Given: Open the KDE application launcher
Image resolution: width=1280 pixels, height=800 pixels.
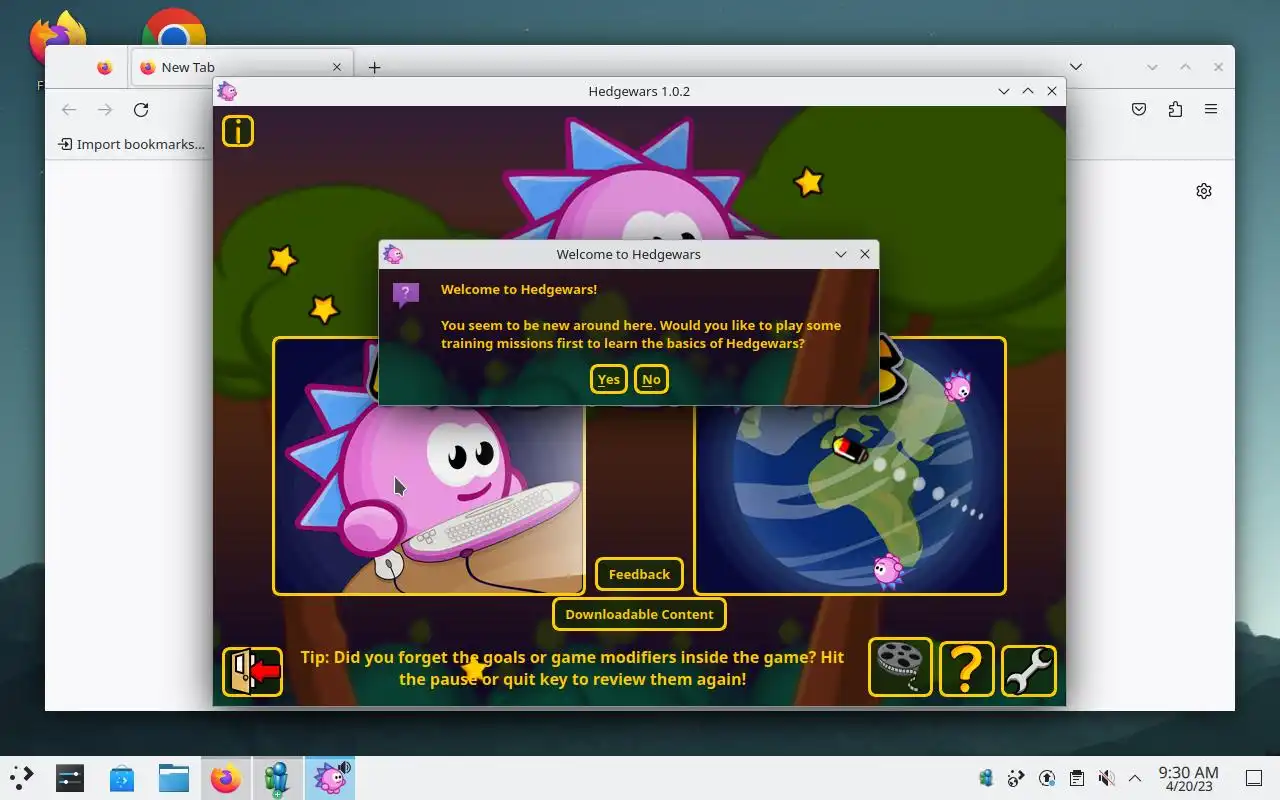Looking at the screenshot, I should [21, 778].
